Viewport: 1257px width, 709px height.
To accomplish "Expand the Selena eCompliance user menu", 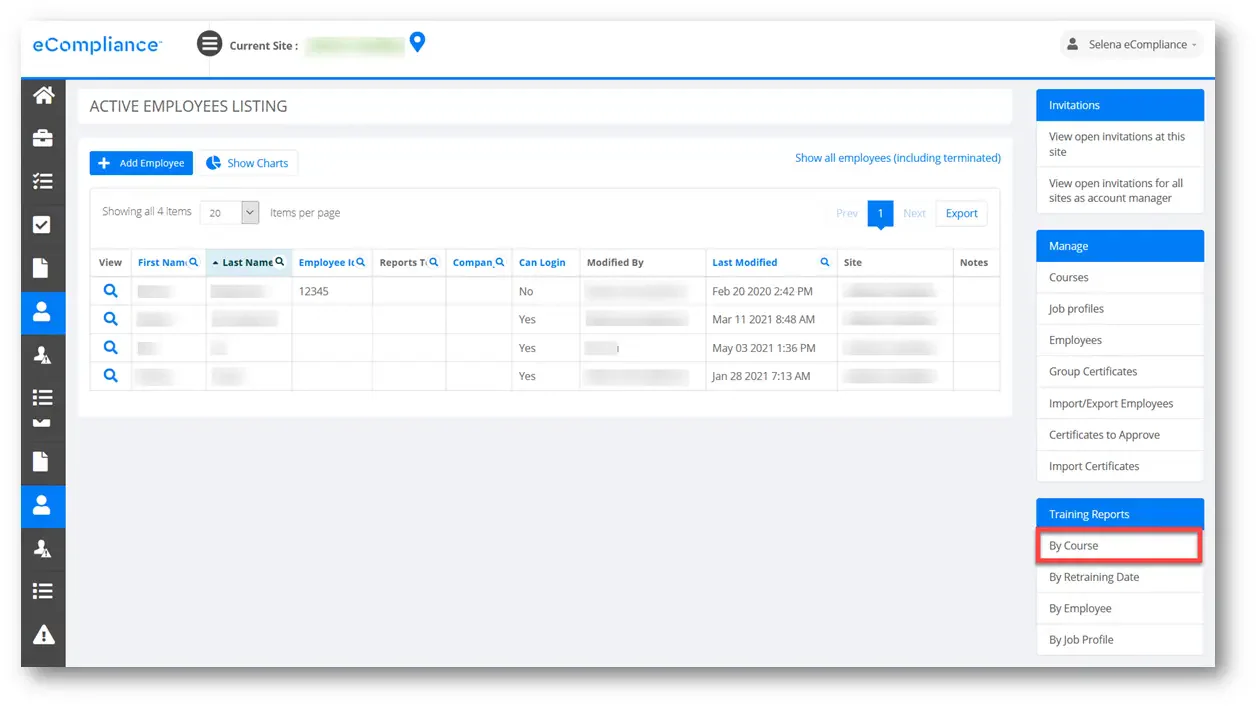I will pyautogui.click(x=1131, y=44).
